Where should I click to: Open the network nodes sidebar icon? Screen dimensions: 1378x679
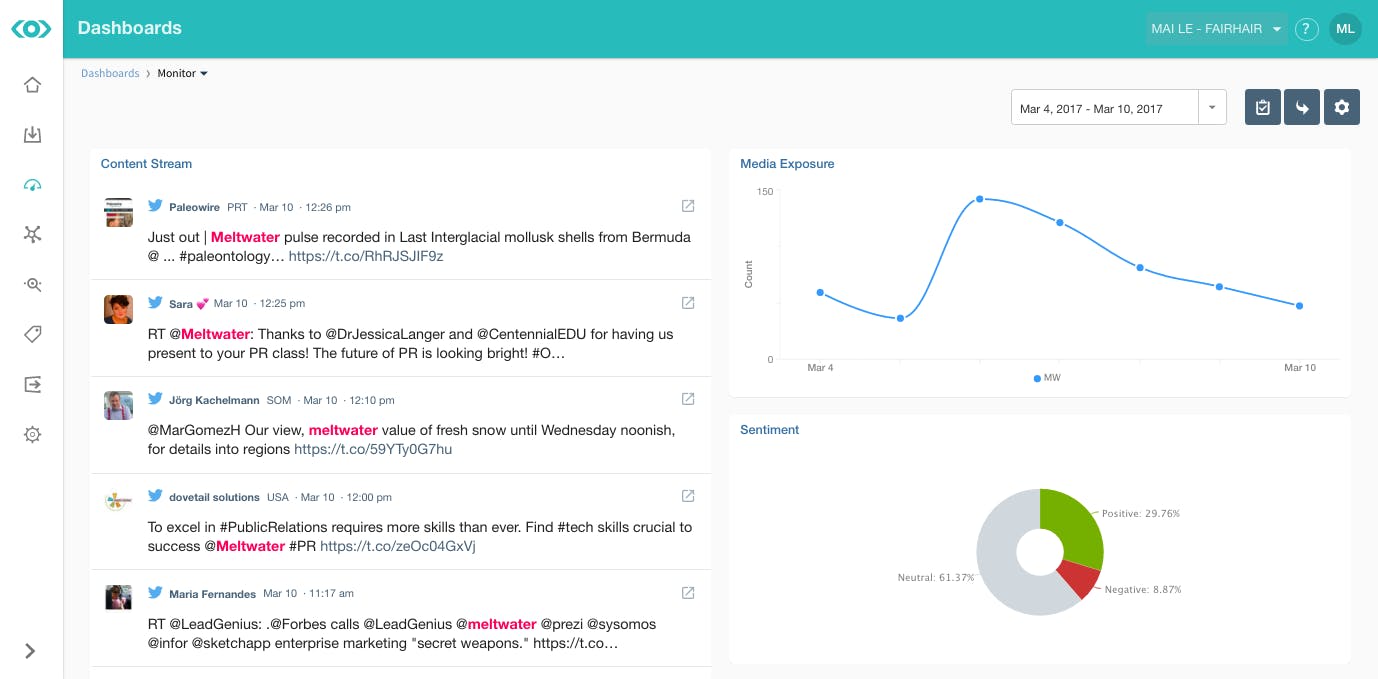tap(32, 234)
